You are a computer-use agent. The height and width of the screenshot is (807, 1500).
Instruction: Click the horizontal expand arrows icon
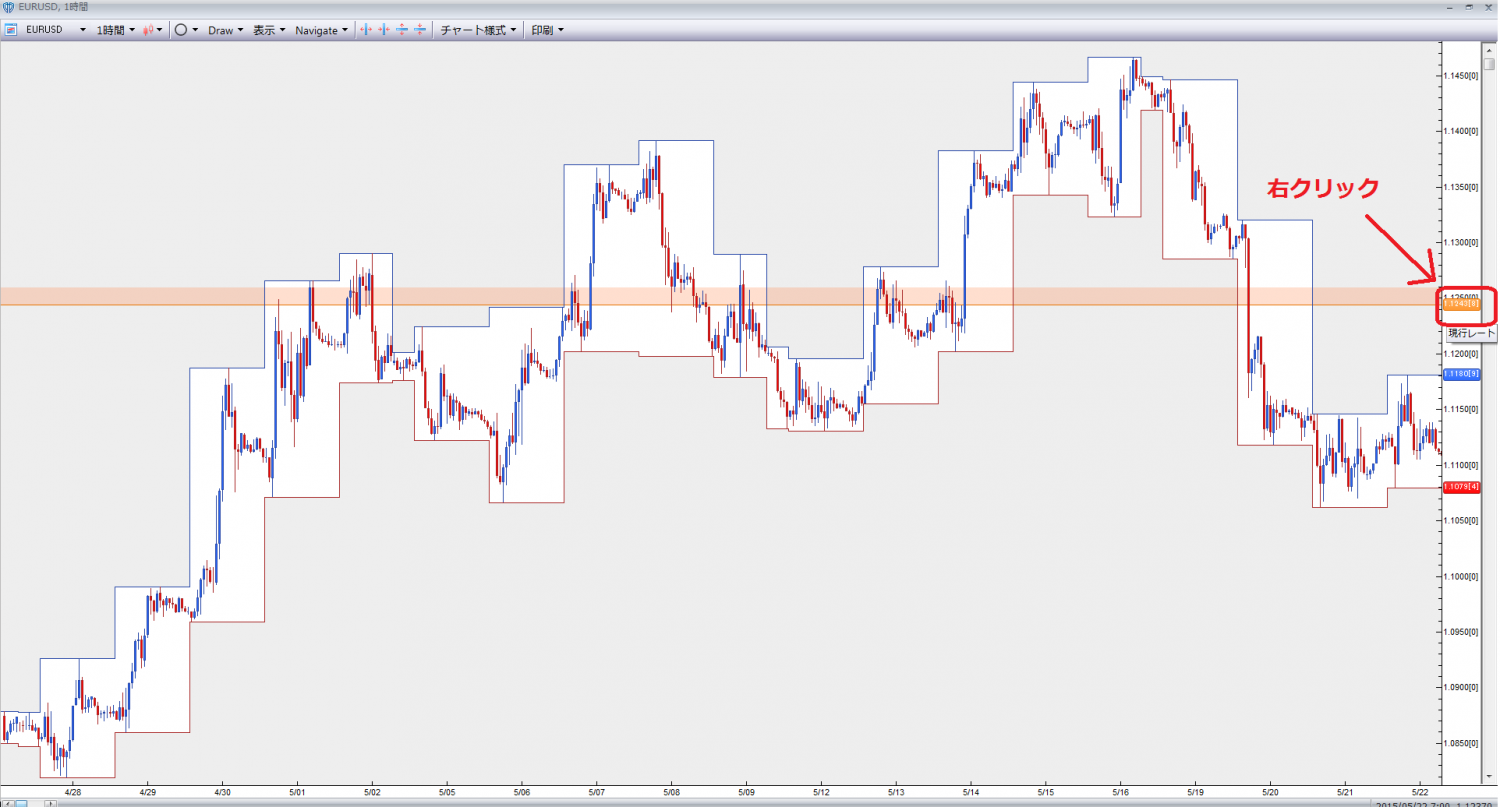[366, 30]
